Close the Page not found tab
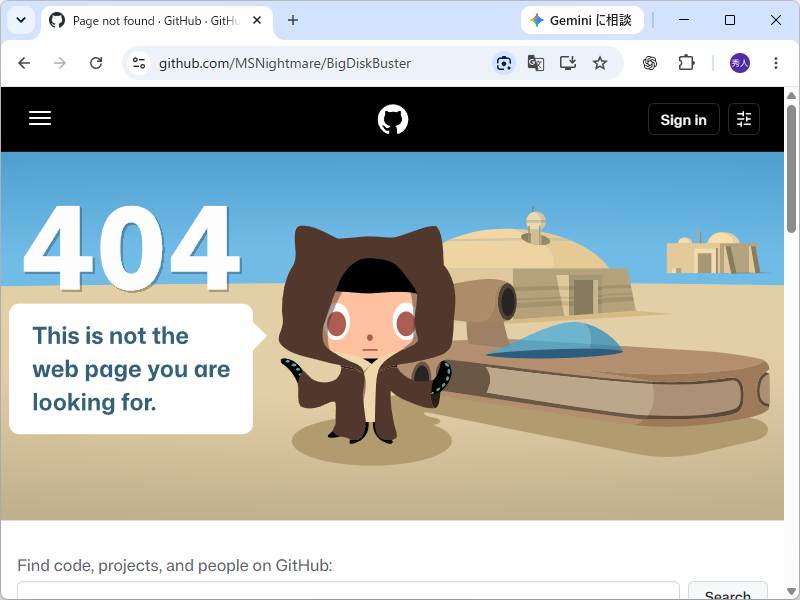Viewport: 800px width, 600px height. [x=257, y=20]
